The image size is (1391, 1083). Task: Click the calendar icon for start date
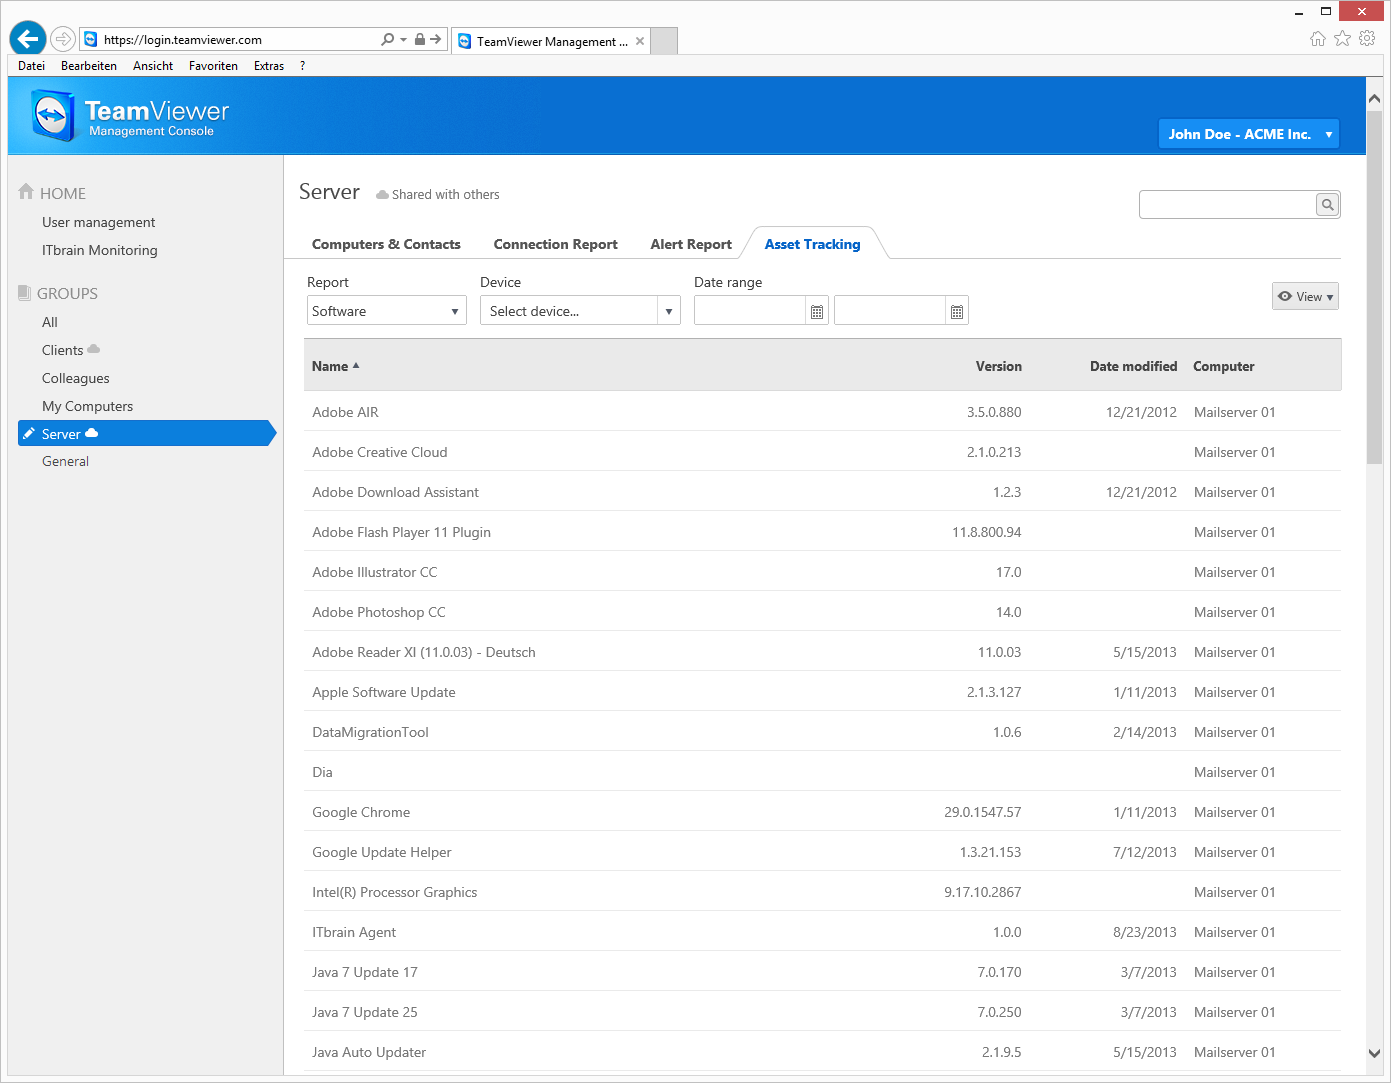click(816, 310)
